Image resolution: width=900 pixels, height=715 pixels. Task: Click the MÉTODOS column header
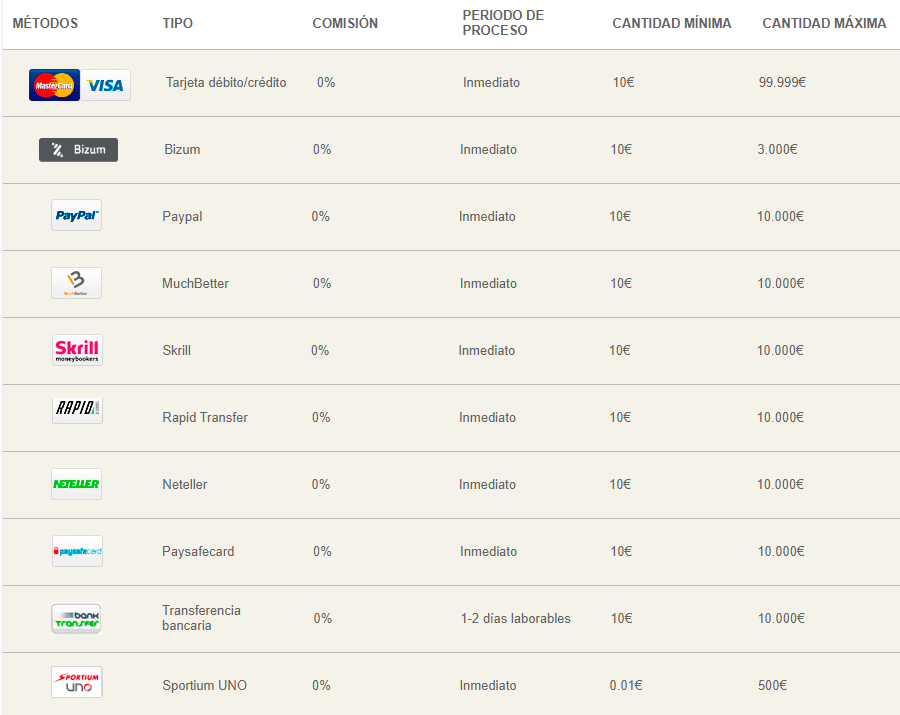(x=45, y=23)
